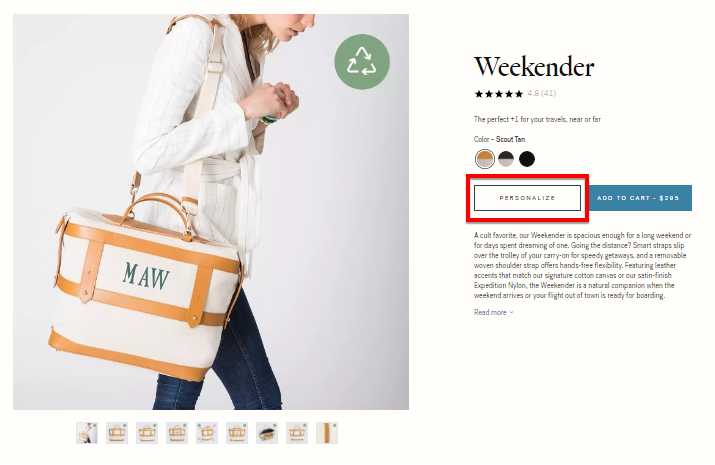Show the open bag interior thumbnail
The image size is (715, 465).
point(267,433)
